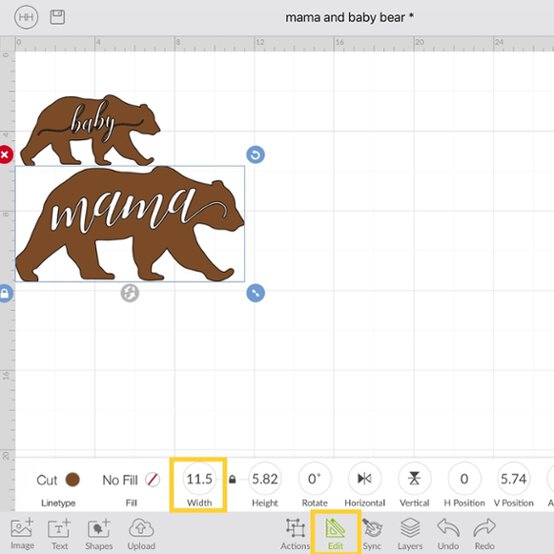Open the No Fill swatch
Viewport: 554px width, 554px height.
point(153,479)
